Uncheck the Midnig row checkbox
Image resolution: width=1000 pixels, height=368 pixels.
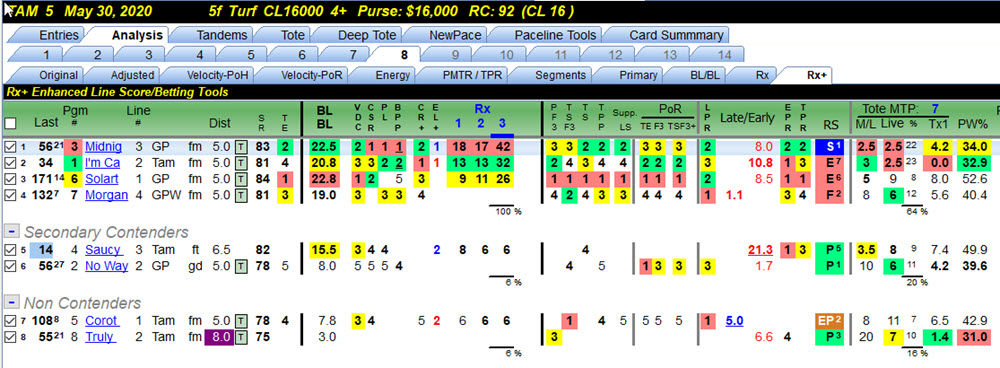pos(10,147)
